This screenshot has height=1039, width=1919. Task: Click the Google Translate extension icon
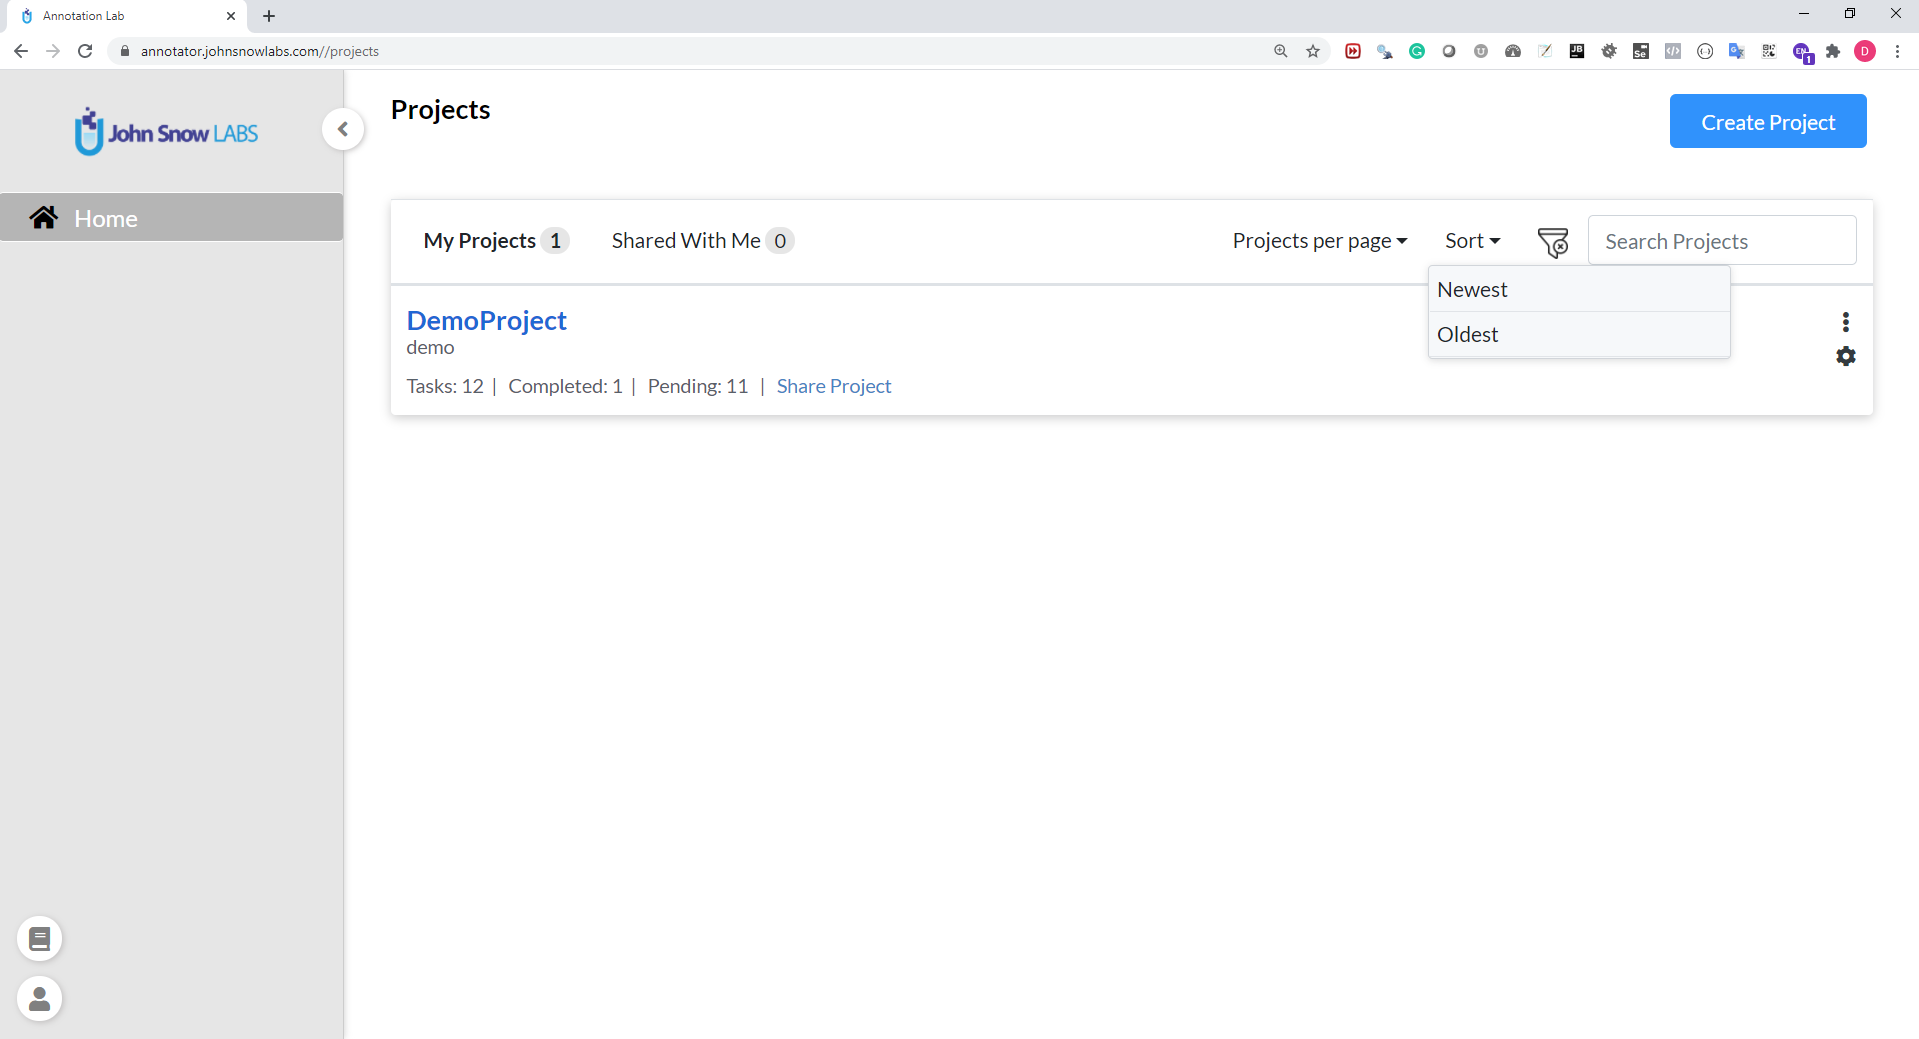(1737, 51)
